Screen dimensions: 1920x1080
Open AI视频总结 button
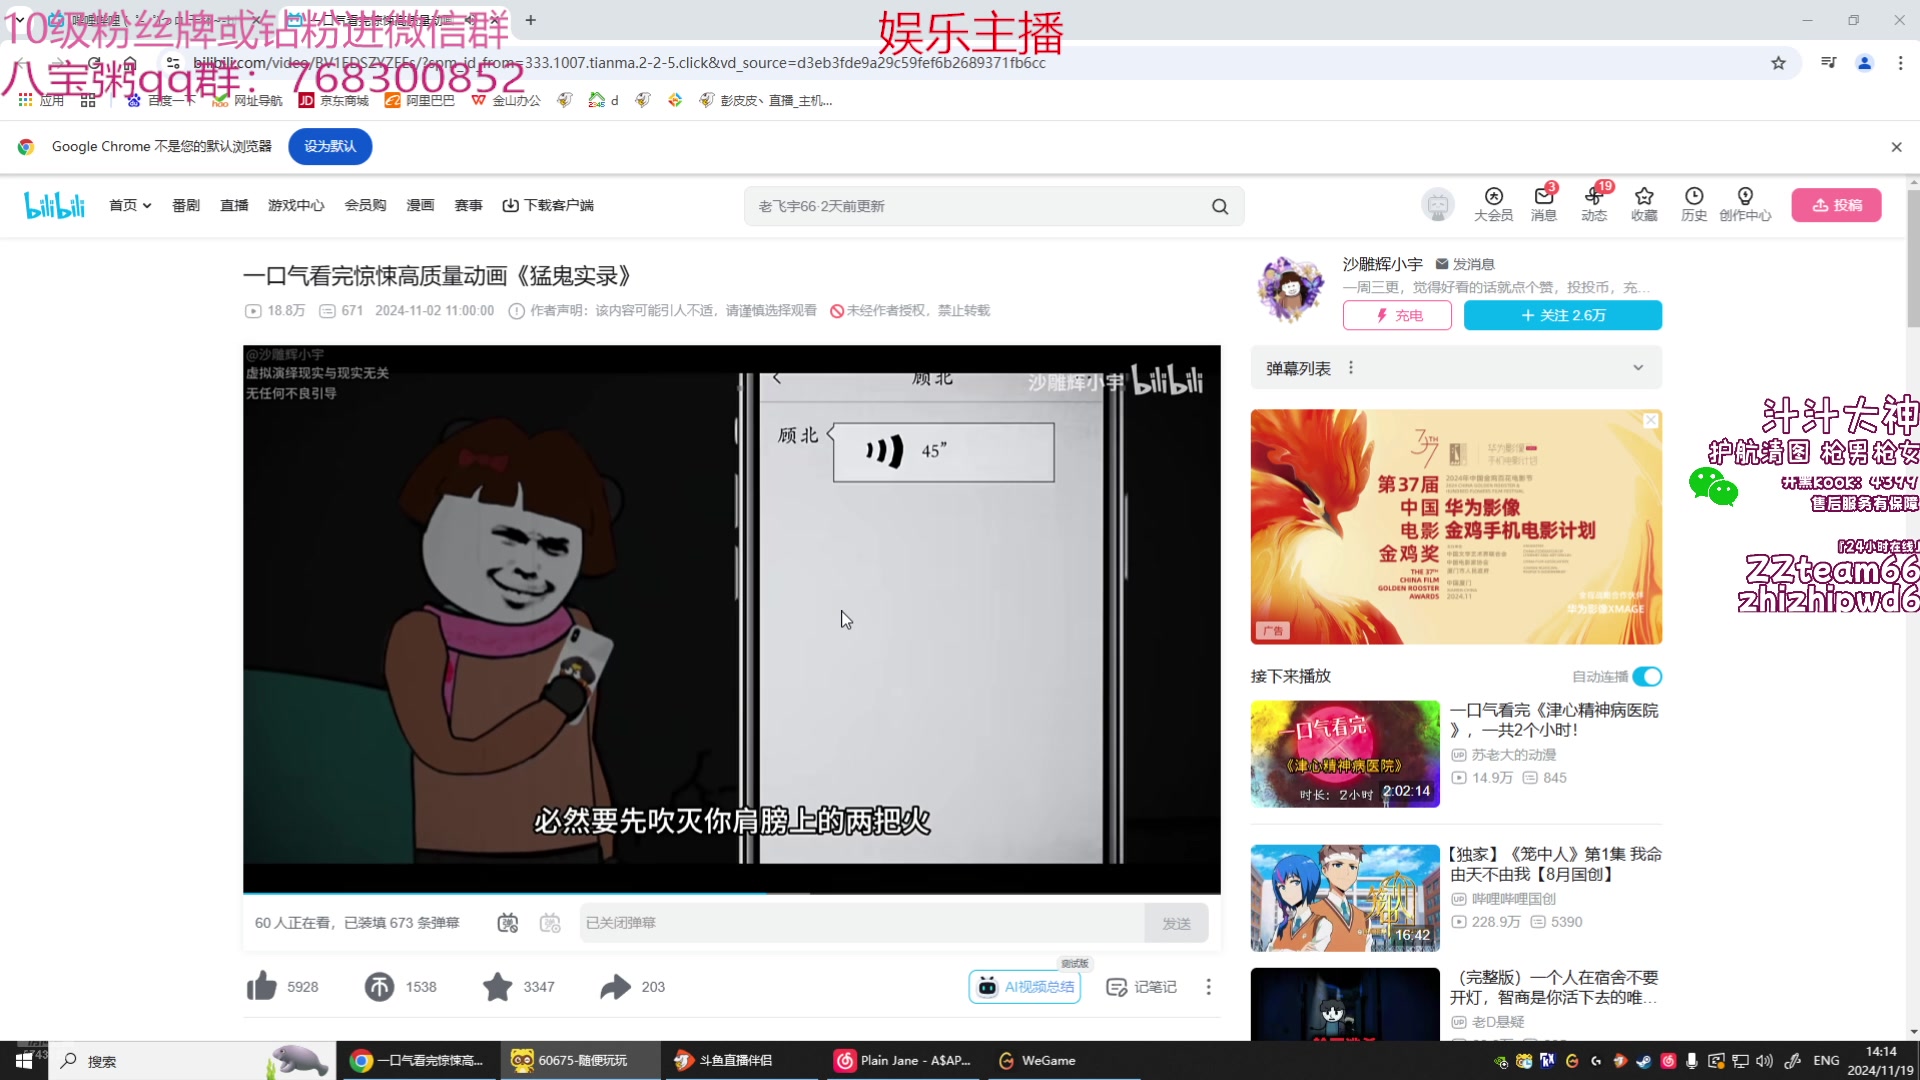tap(1025, 987)
